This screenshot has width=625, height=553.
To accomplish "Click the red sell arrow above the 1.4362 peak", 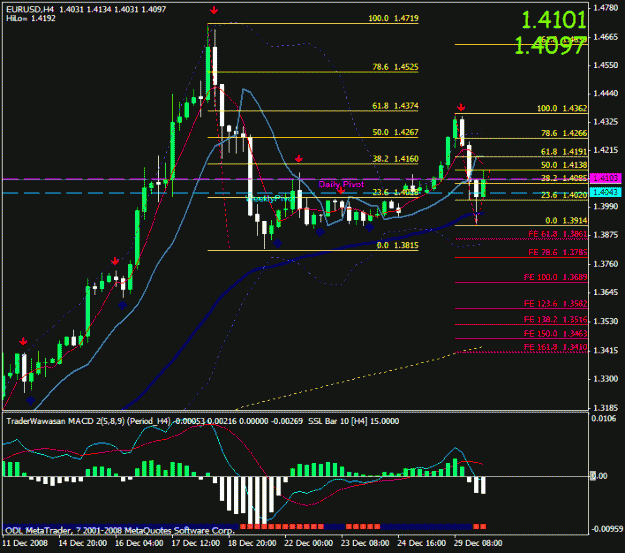I will click(x=461, y=107).
